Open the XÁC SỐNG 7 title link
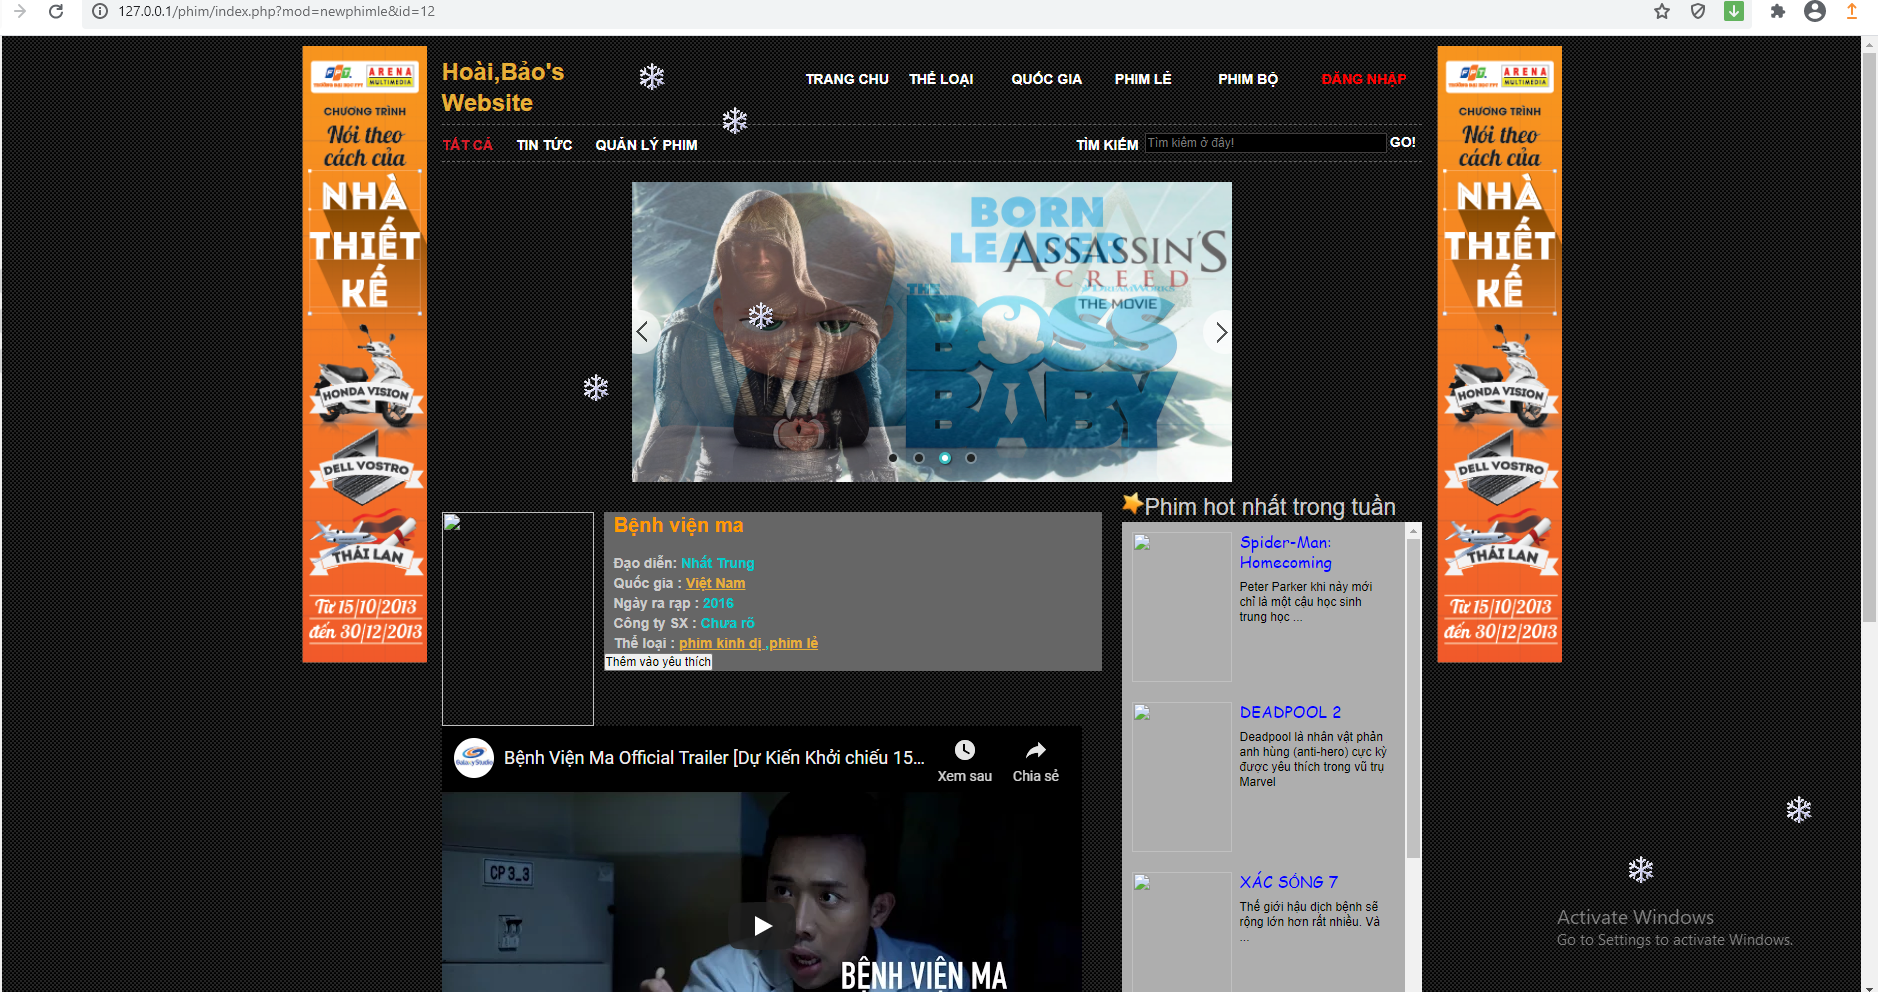The height and width of the screenshot is (992, 1878). tap(1288, 882)
